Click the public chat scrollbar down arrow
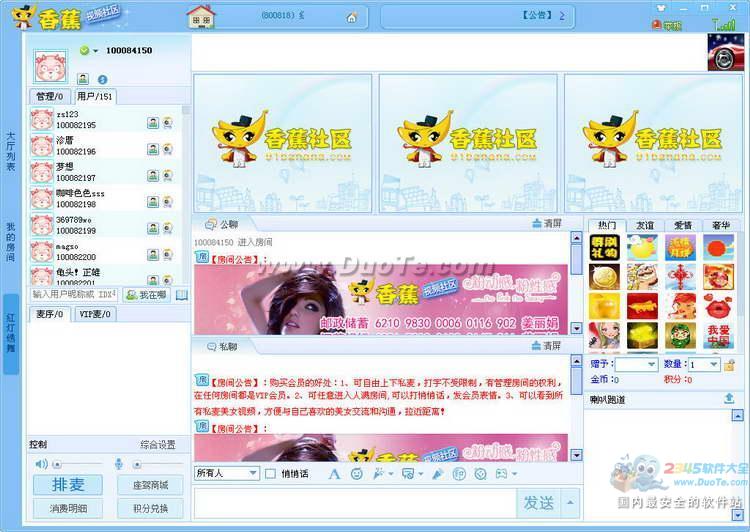This screenshot has height=532, width=750. (x=576, y=328)
